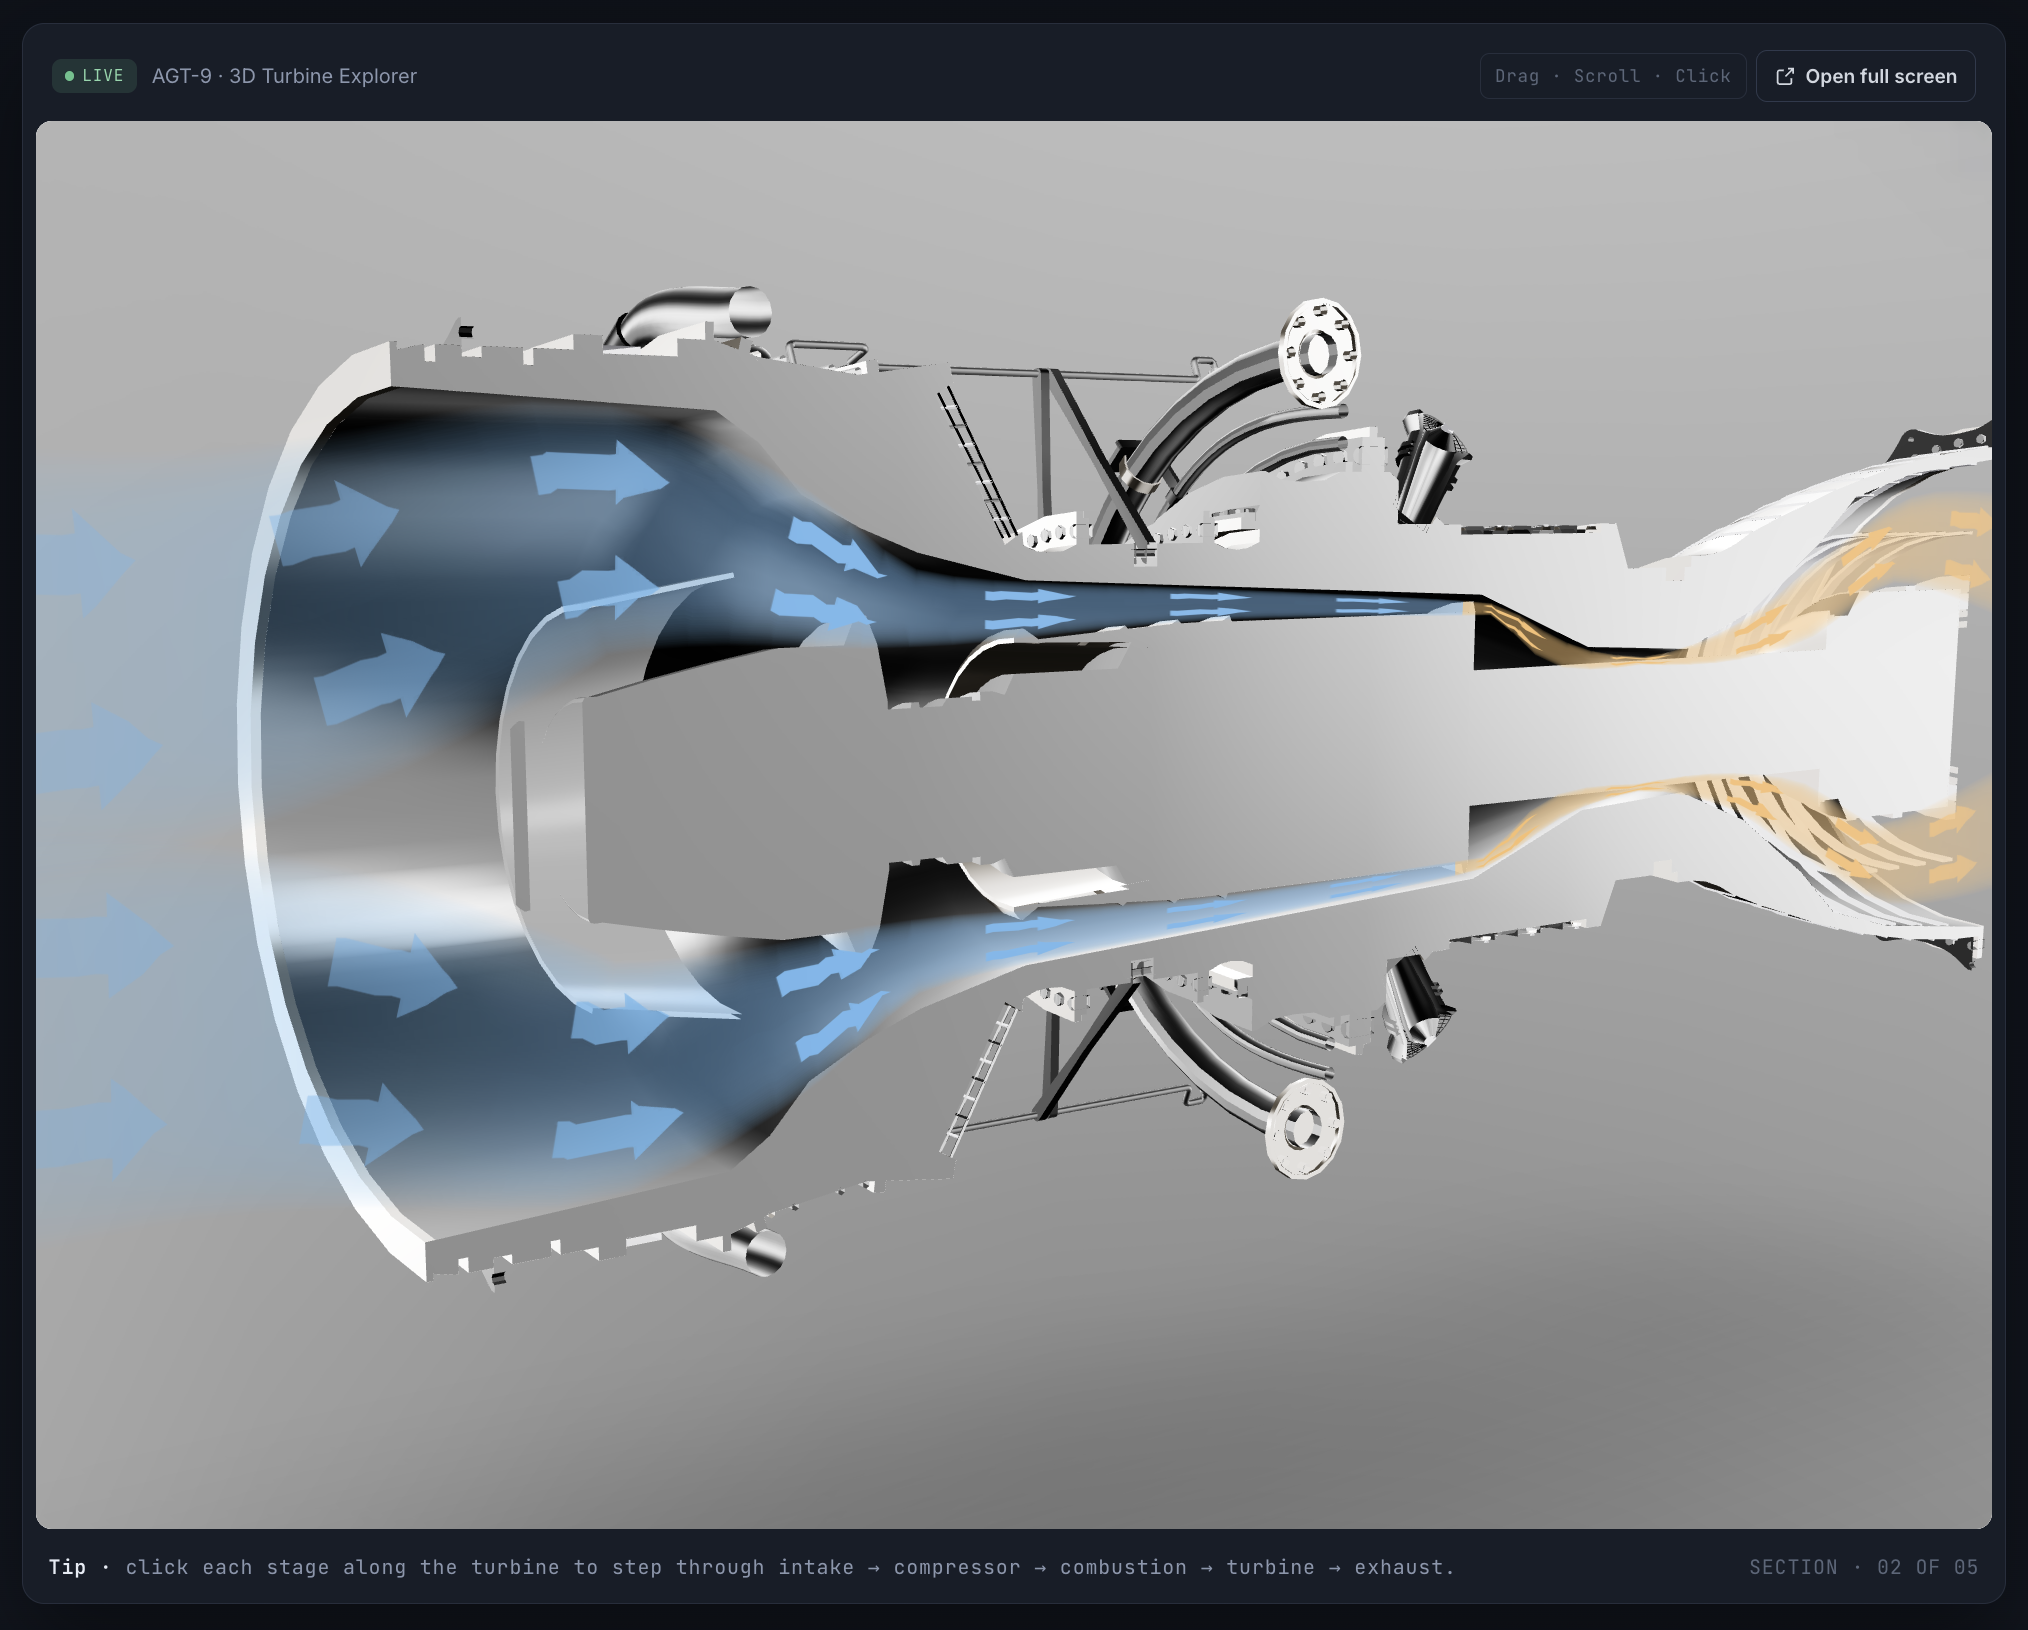Image resolution: width=2028 pixels, height=1630 pixels.
Task: Click the green dot in the LIVE badge
Action: [69, 76]
